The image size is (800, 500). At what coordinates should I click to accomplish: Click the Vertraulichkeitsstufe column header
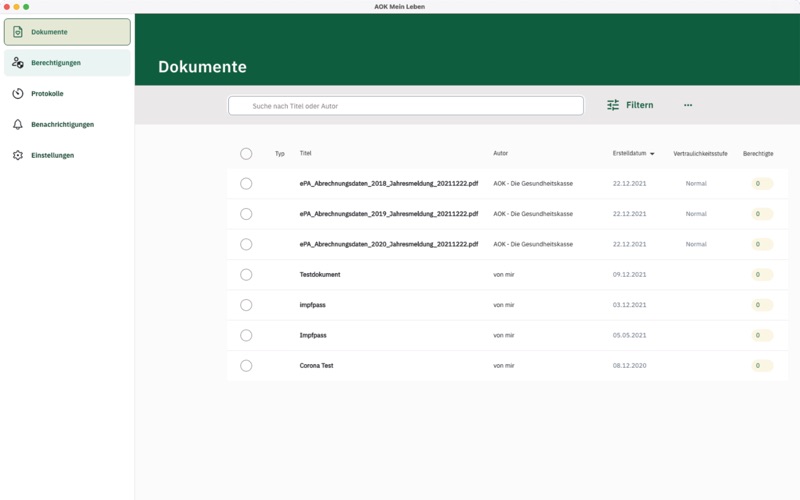tap(700, 154)
